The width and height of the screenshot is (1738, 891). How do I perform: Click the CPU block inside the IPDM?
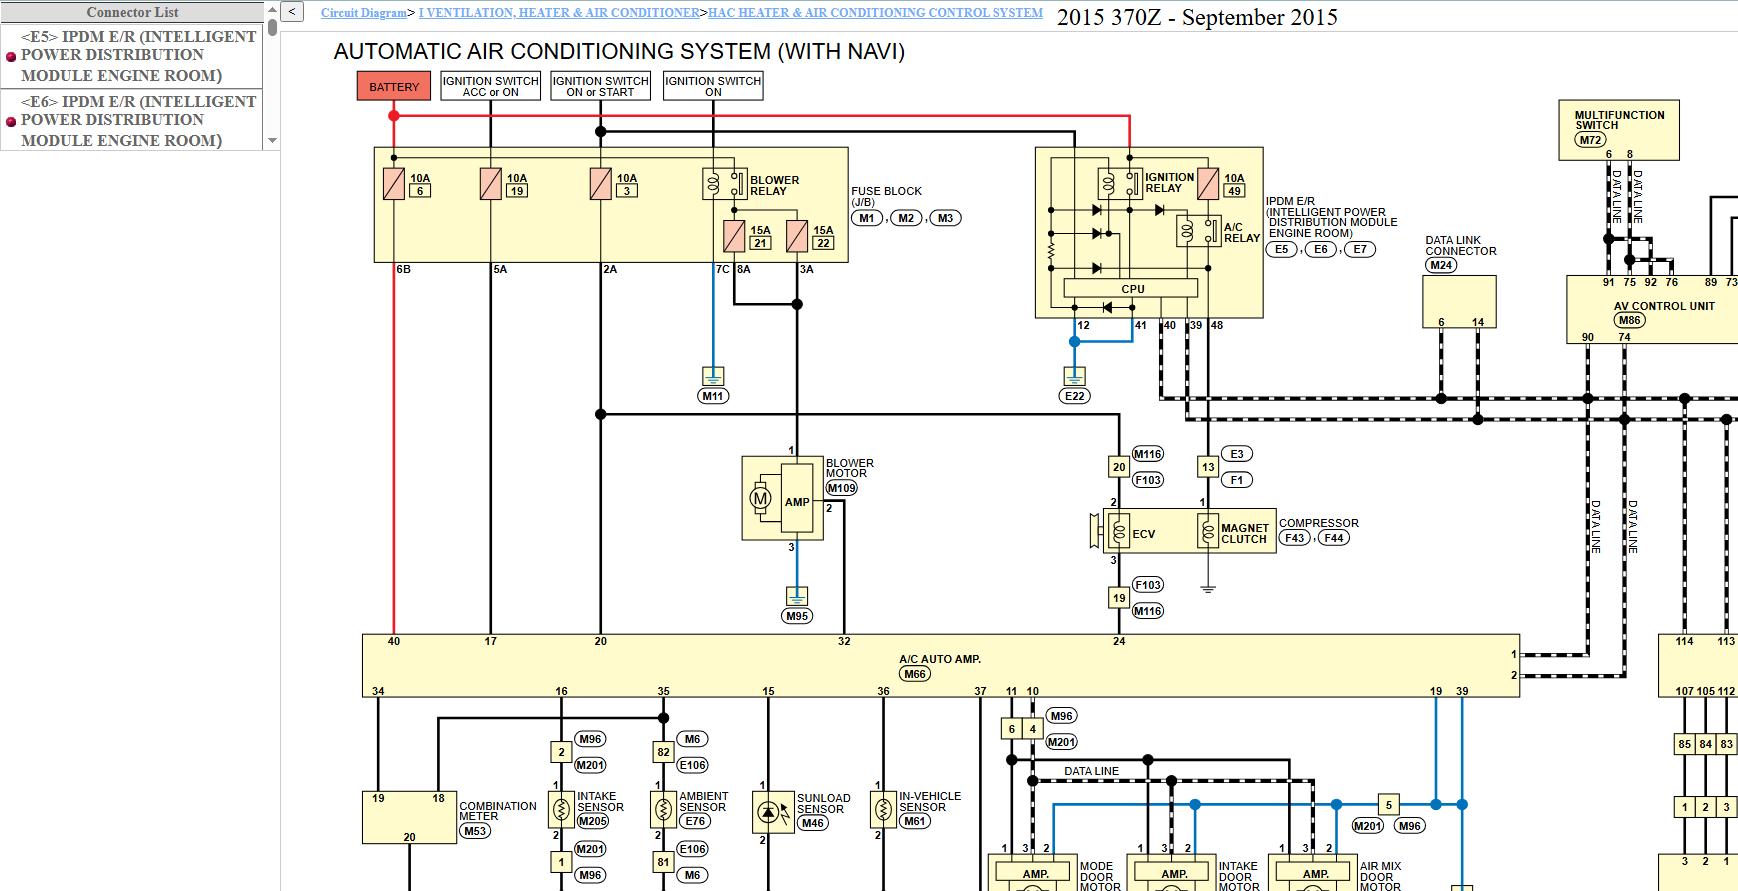(x=1132, y=289)
